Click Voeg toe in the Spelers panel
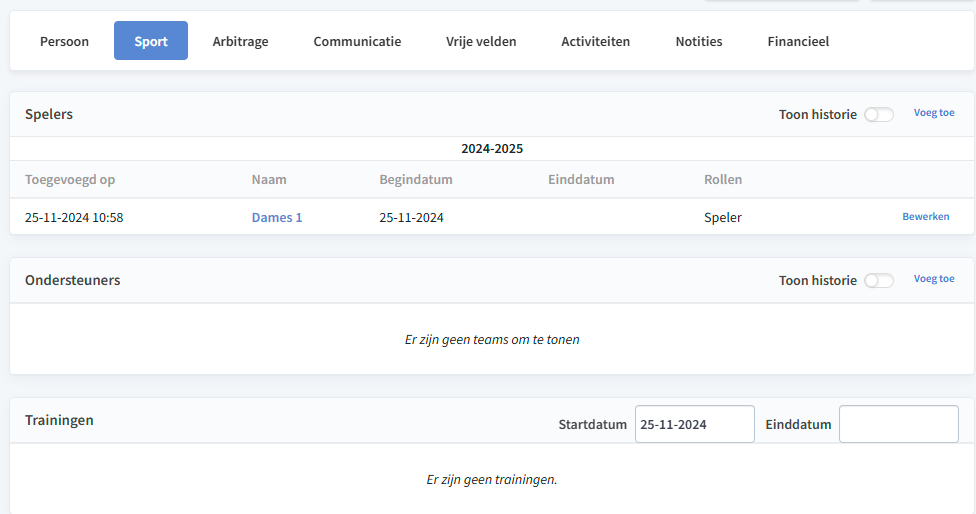Viewport: 976px width, 514px height. coord(934,113)
